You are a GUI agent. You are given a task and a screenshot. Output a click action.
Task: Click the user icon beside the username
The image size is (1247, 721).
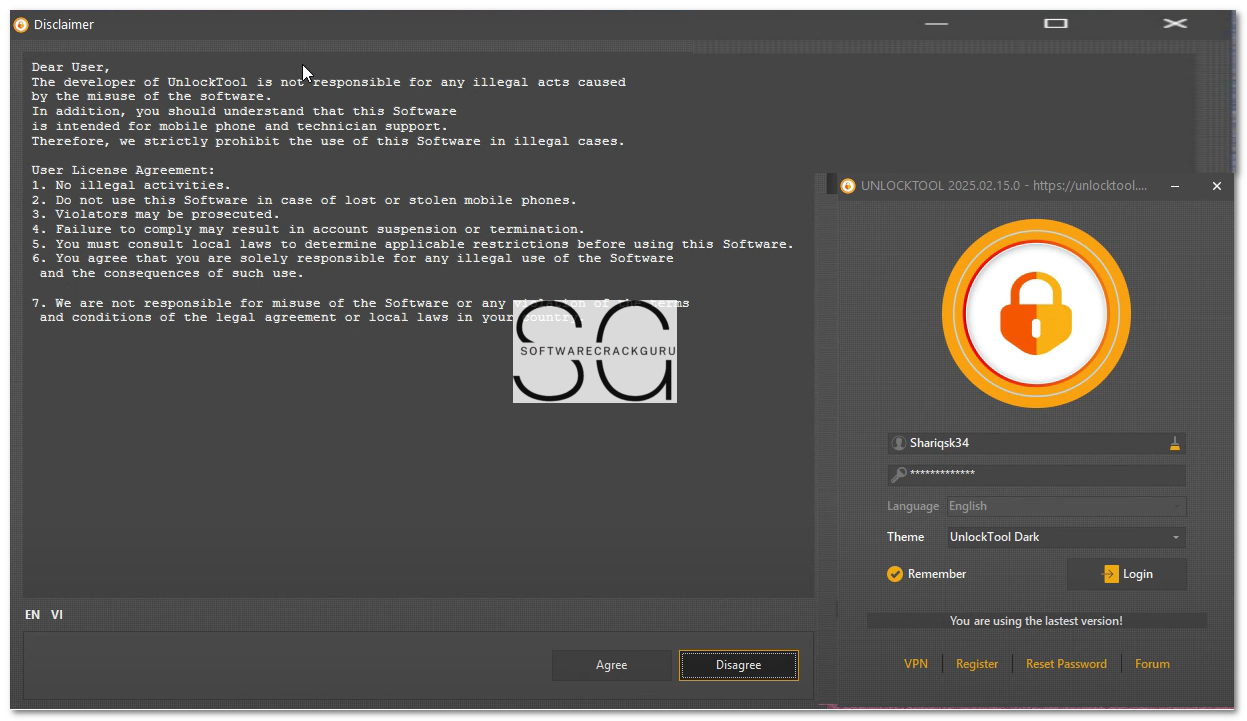tap(899, 443)
